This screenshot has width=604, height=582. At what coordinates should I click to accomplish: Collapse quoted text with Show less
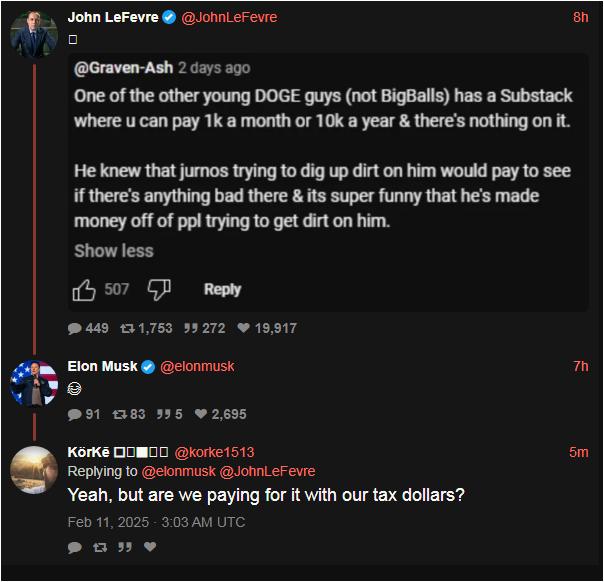coord(113,251)
